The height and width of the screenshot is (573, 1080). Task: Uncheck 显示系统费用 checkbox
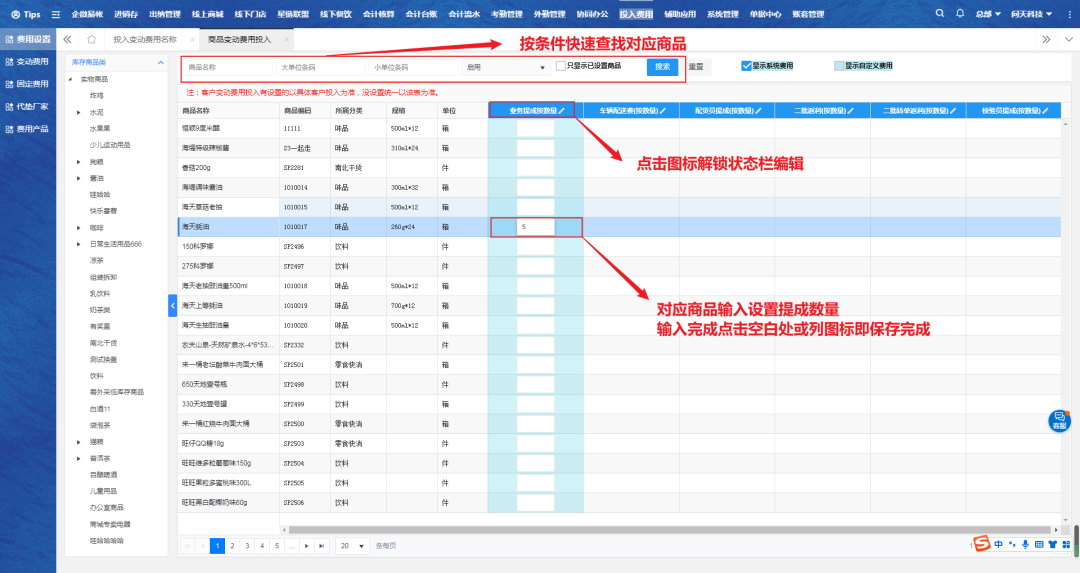(x=746, y=66)
